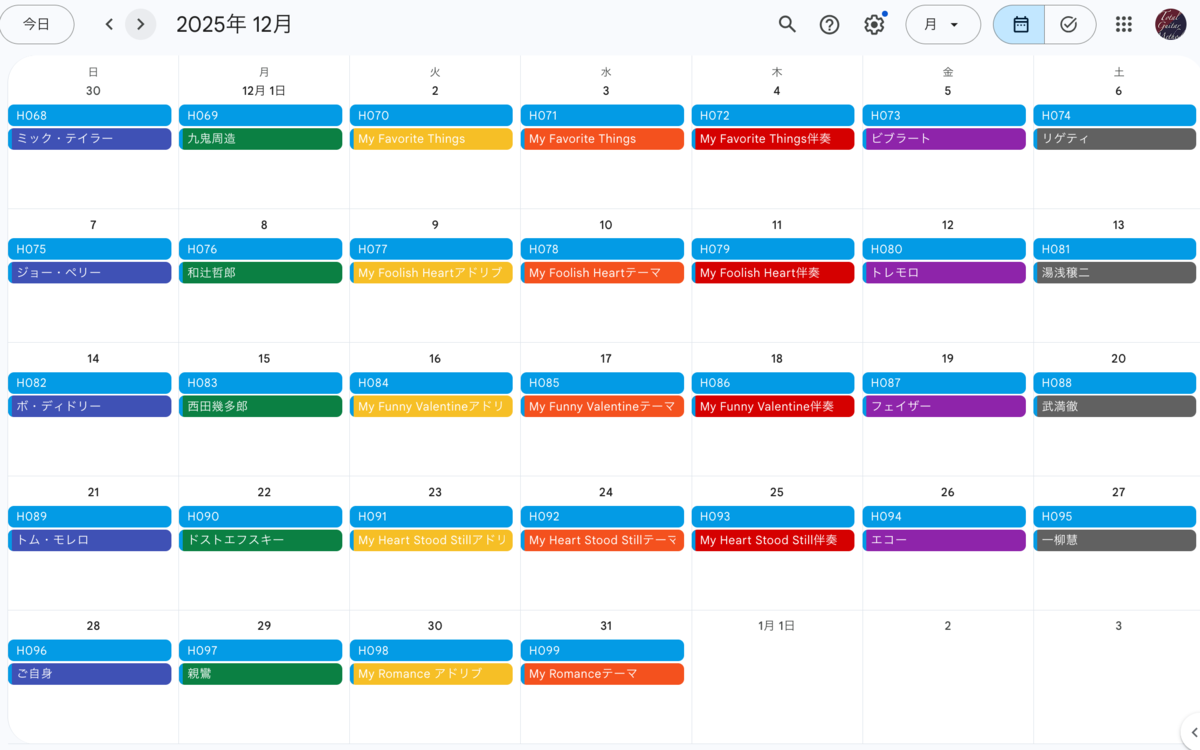Open event H084 on the 16th
1200x750 pixels.
(x=432, y=383)
